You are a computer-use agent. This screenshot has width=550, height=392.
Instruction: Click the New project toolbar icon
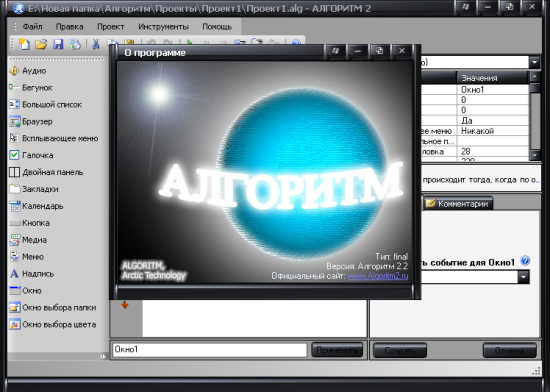24,44
